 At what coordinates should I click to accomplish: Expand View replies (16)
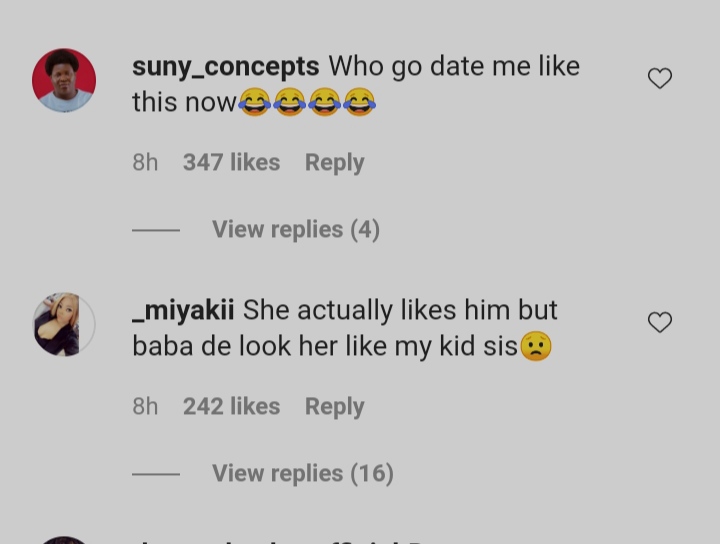[302, 473]
